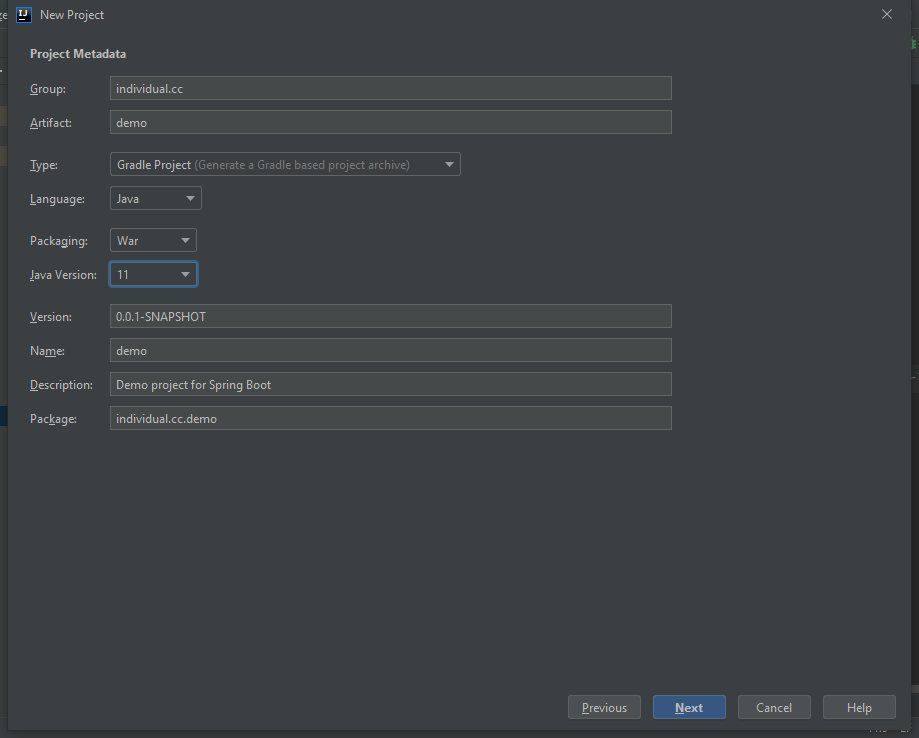The width and height of the screenshot is (919, 738).
Task: Open Help for this dialog
Action: click(859, 708)
